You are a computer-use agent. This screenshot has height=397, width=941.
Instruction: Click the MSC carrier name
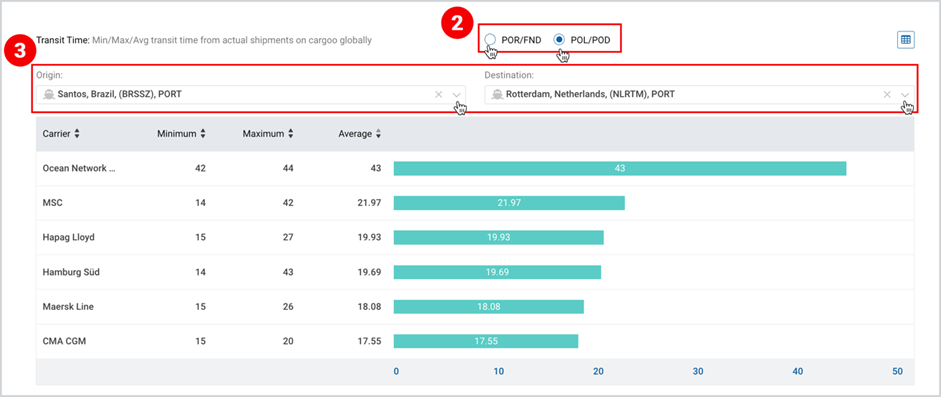[53, 203]
